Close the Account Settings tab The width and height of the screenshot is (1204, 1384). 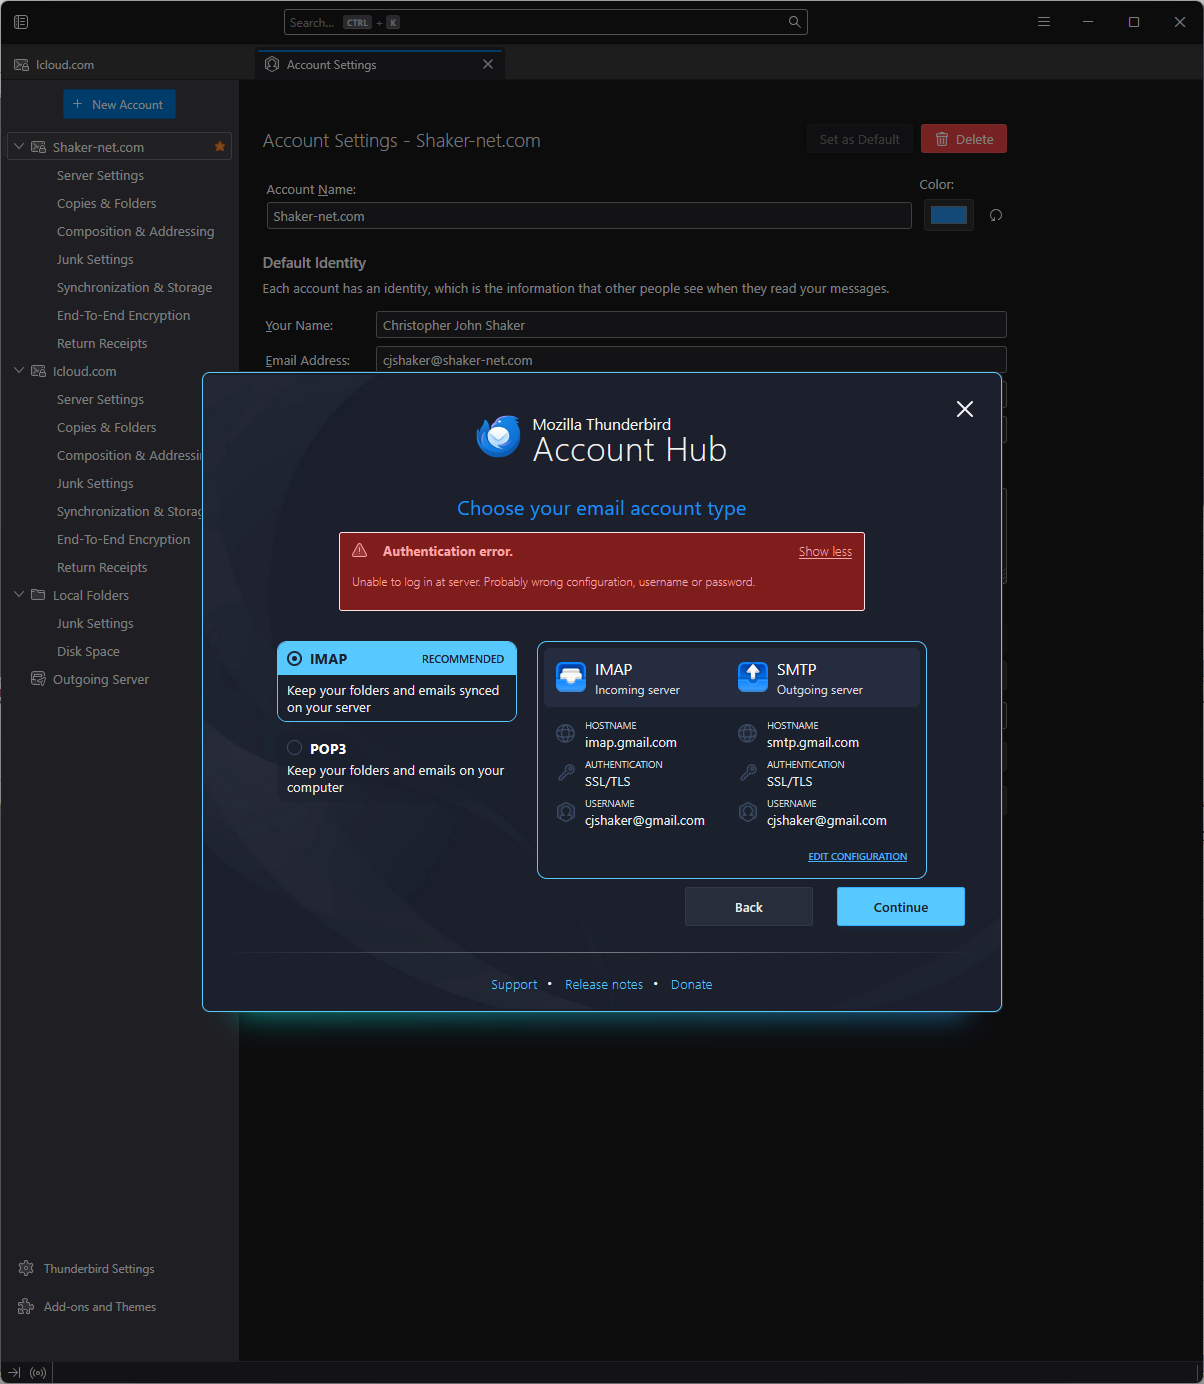488,64
